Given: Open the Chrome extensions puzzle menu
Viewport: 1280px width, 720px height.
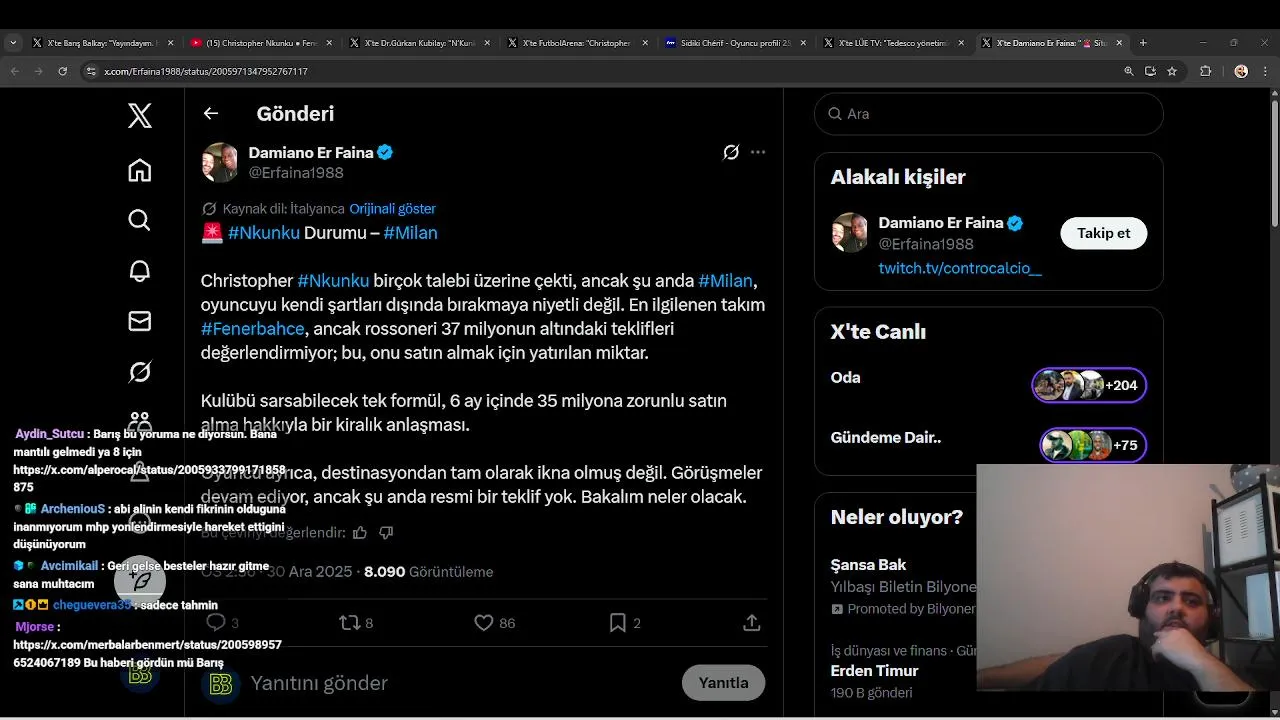Looking at the screenshot, I should click(1205, 71).
